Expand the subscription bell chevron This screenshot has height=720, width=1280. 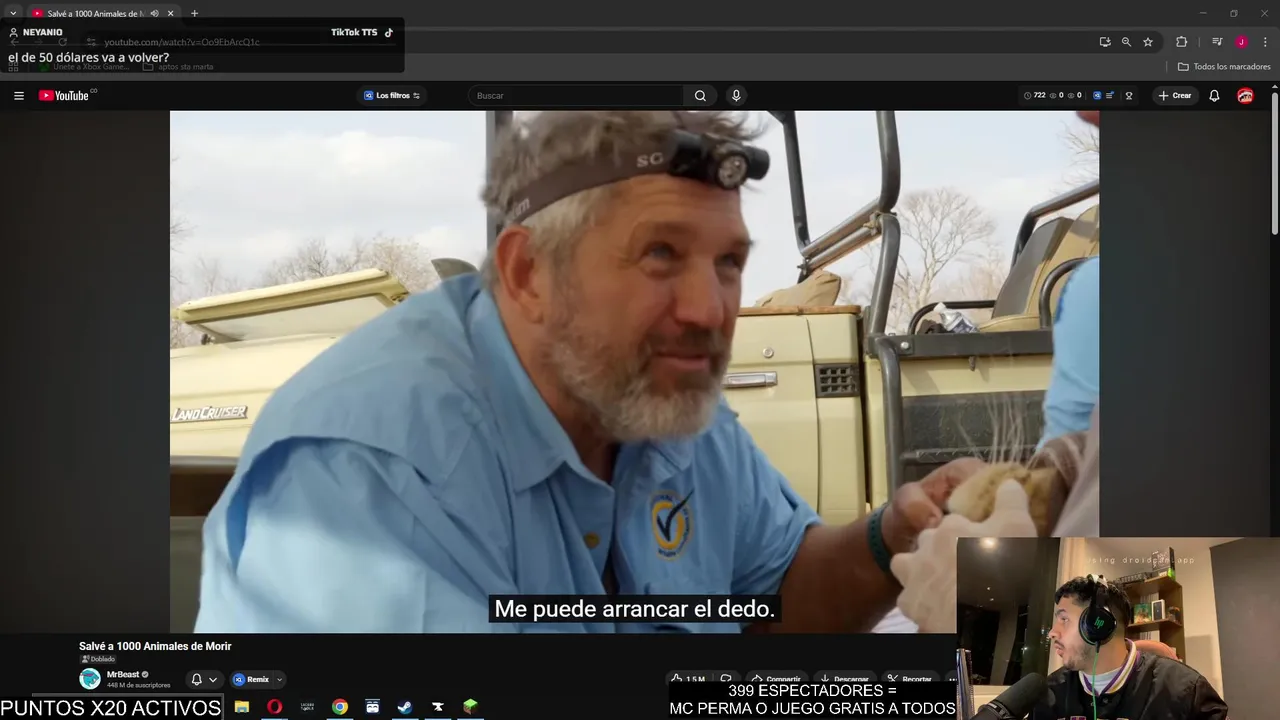pyautogui.click(x=213, y=680)
